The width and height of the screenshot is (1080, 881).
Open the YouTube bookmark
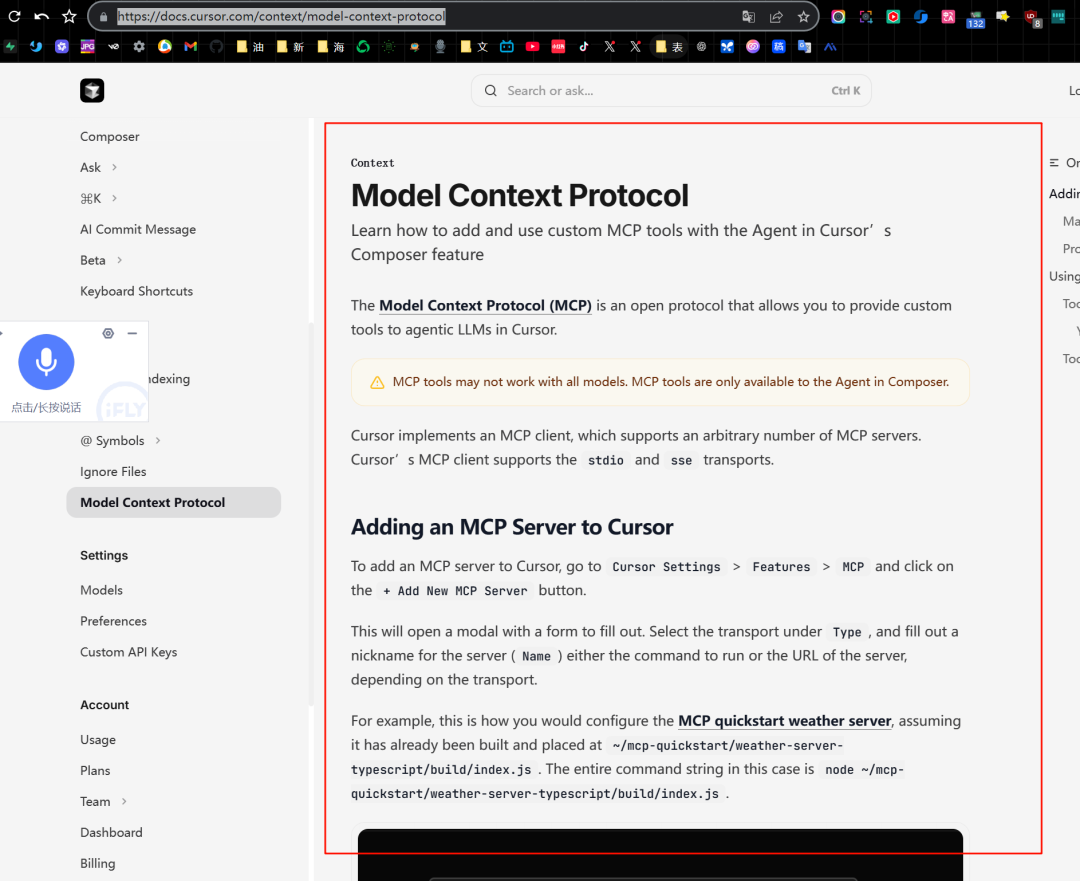coord(532,46)
